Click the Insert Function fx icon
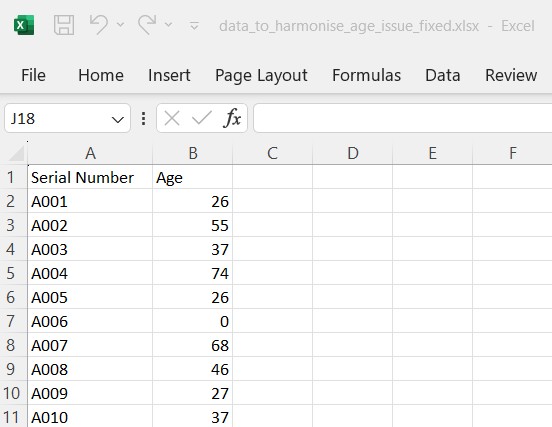Image resolution: width=552 pixels, height=427 pixels. 232,118
